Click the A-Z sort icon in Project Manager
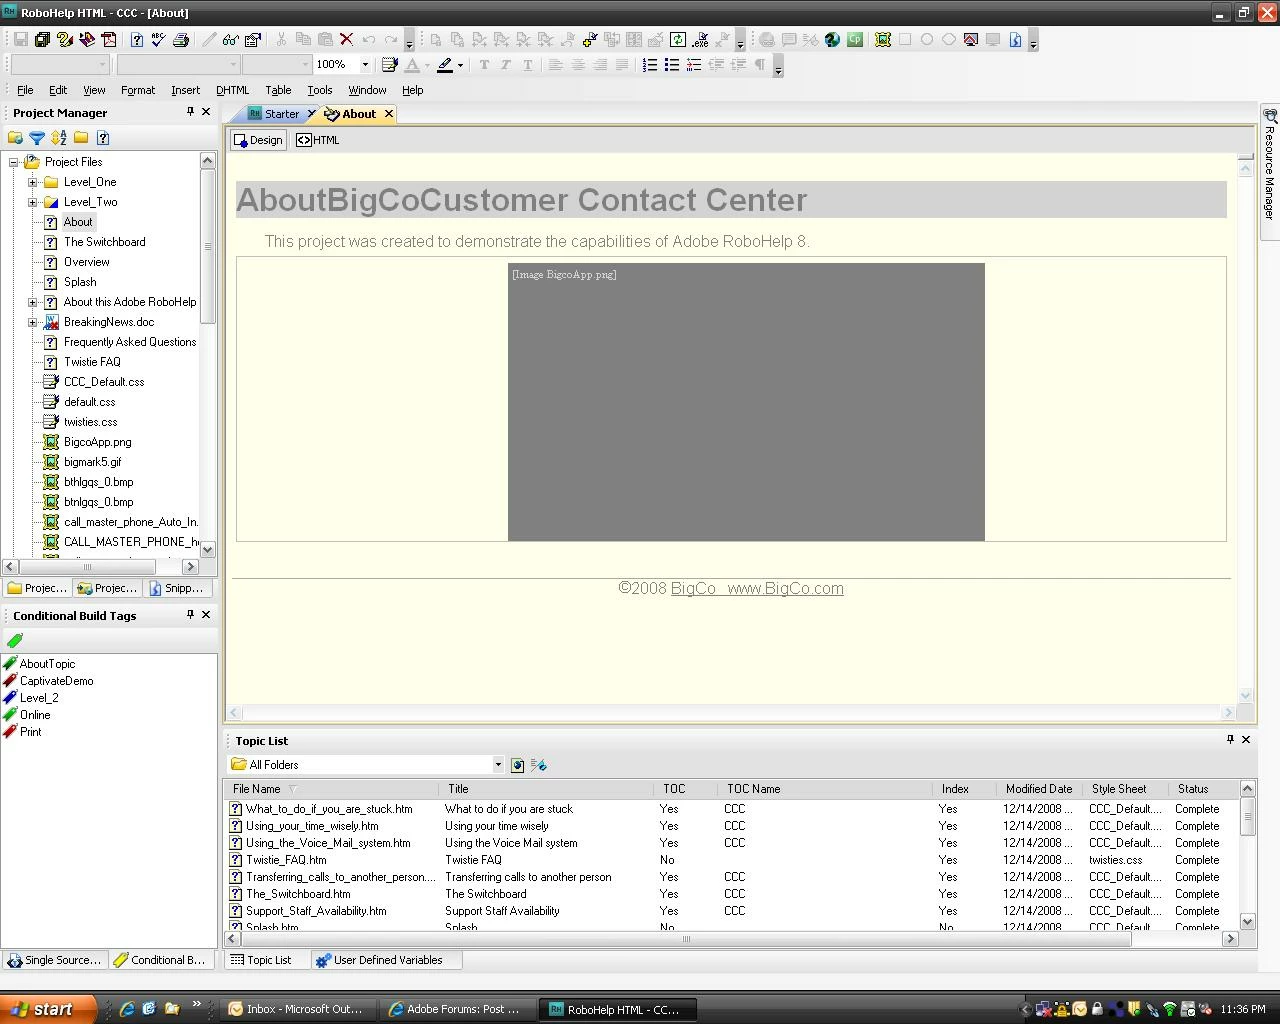The width and height of the screenshot is (1280, 1024). point(59,138)
